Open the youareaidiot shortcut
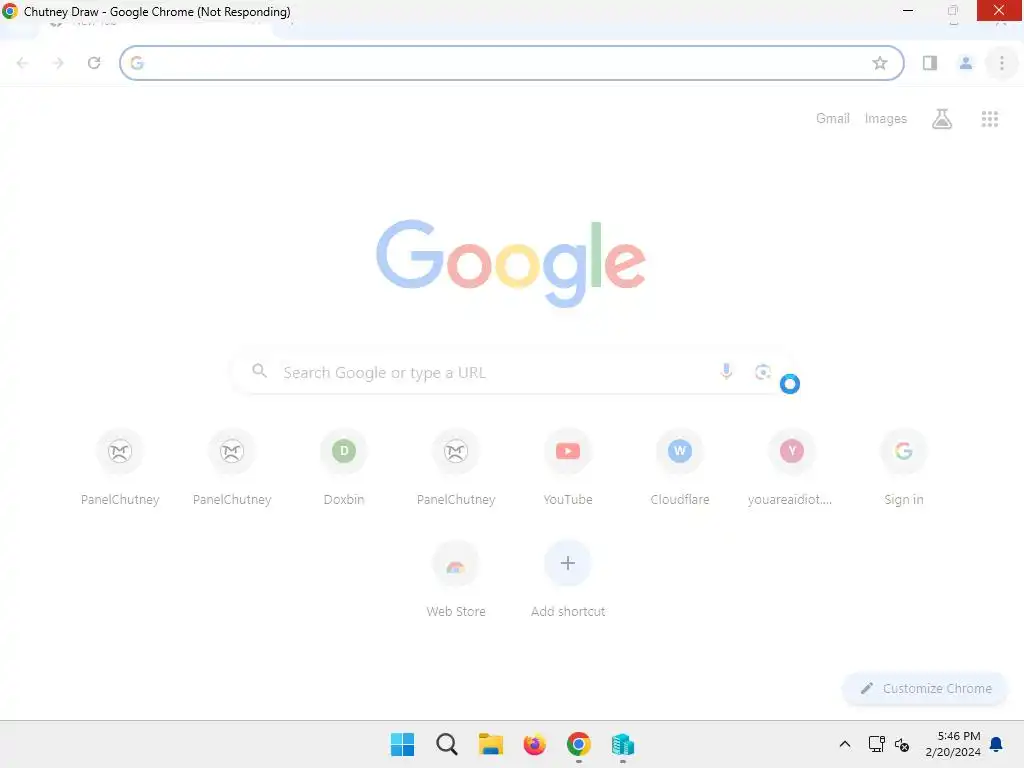Viewport: 1024px width, 768px height. click(792, 467)
